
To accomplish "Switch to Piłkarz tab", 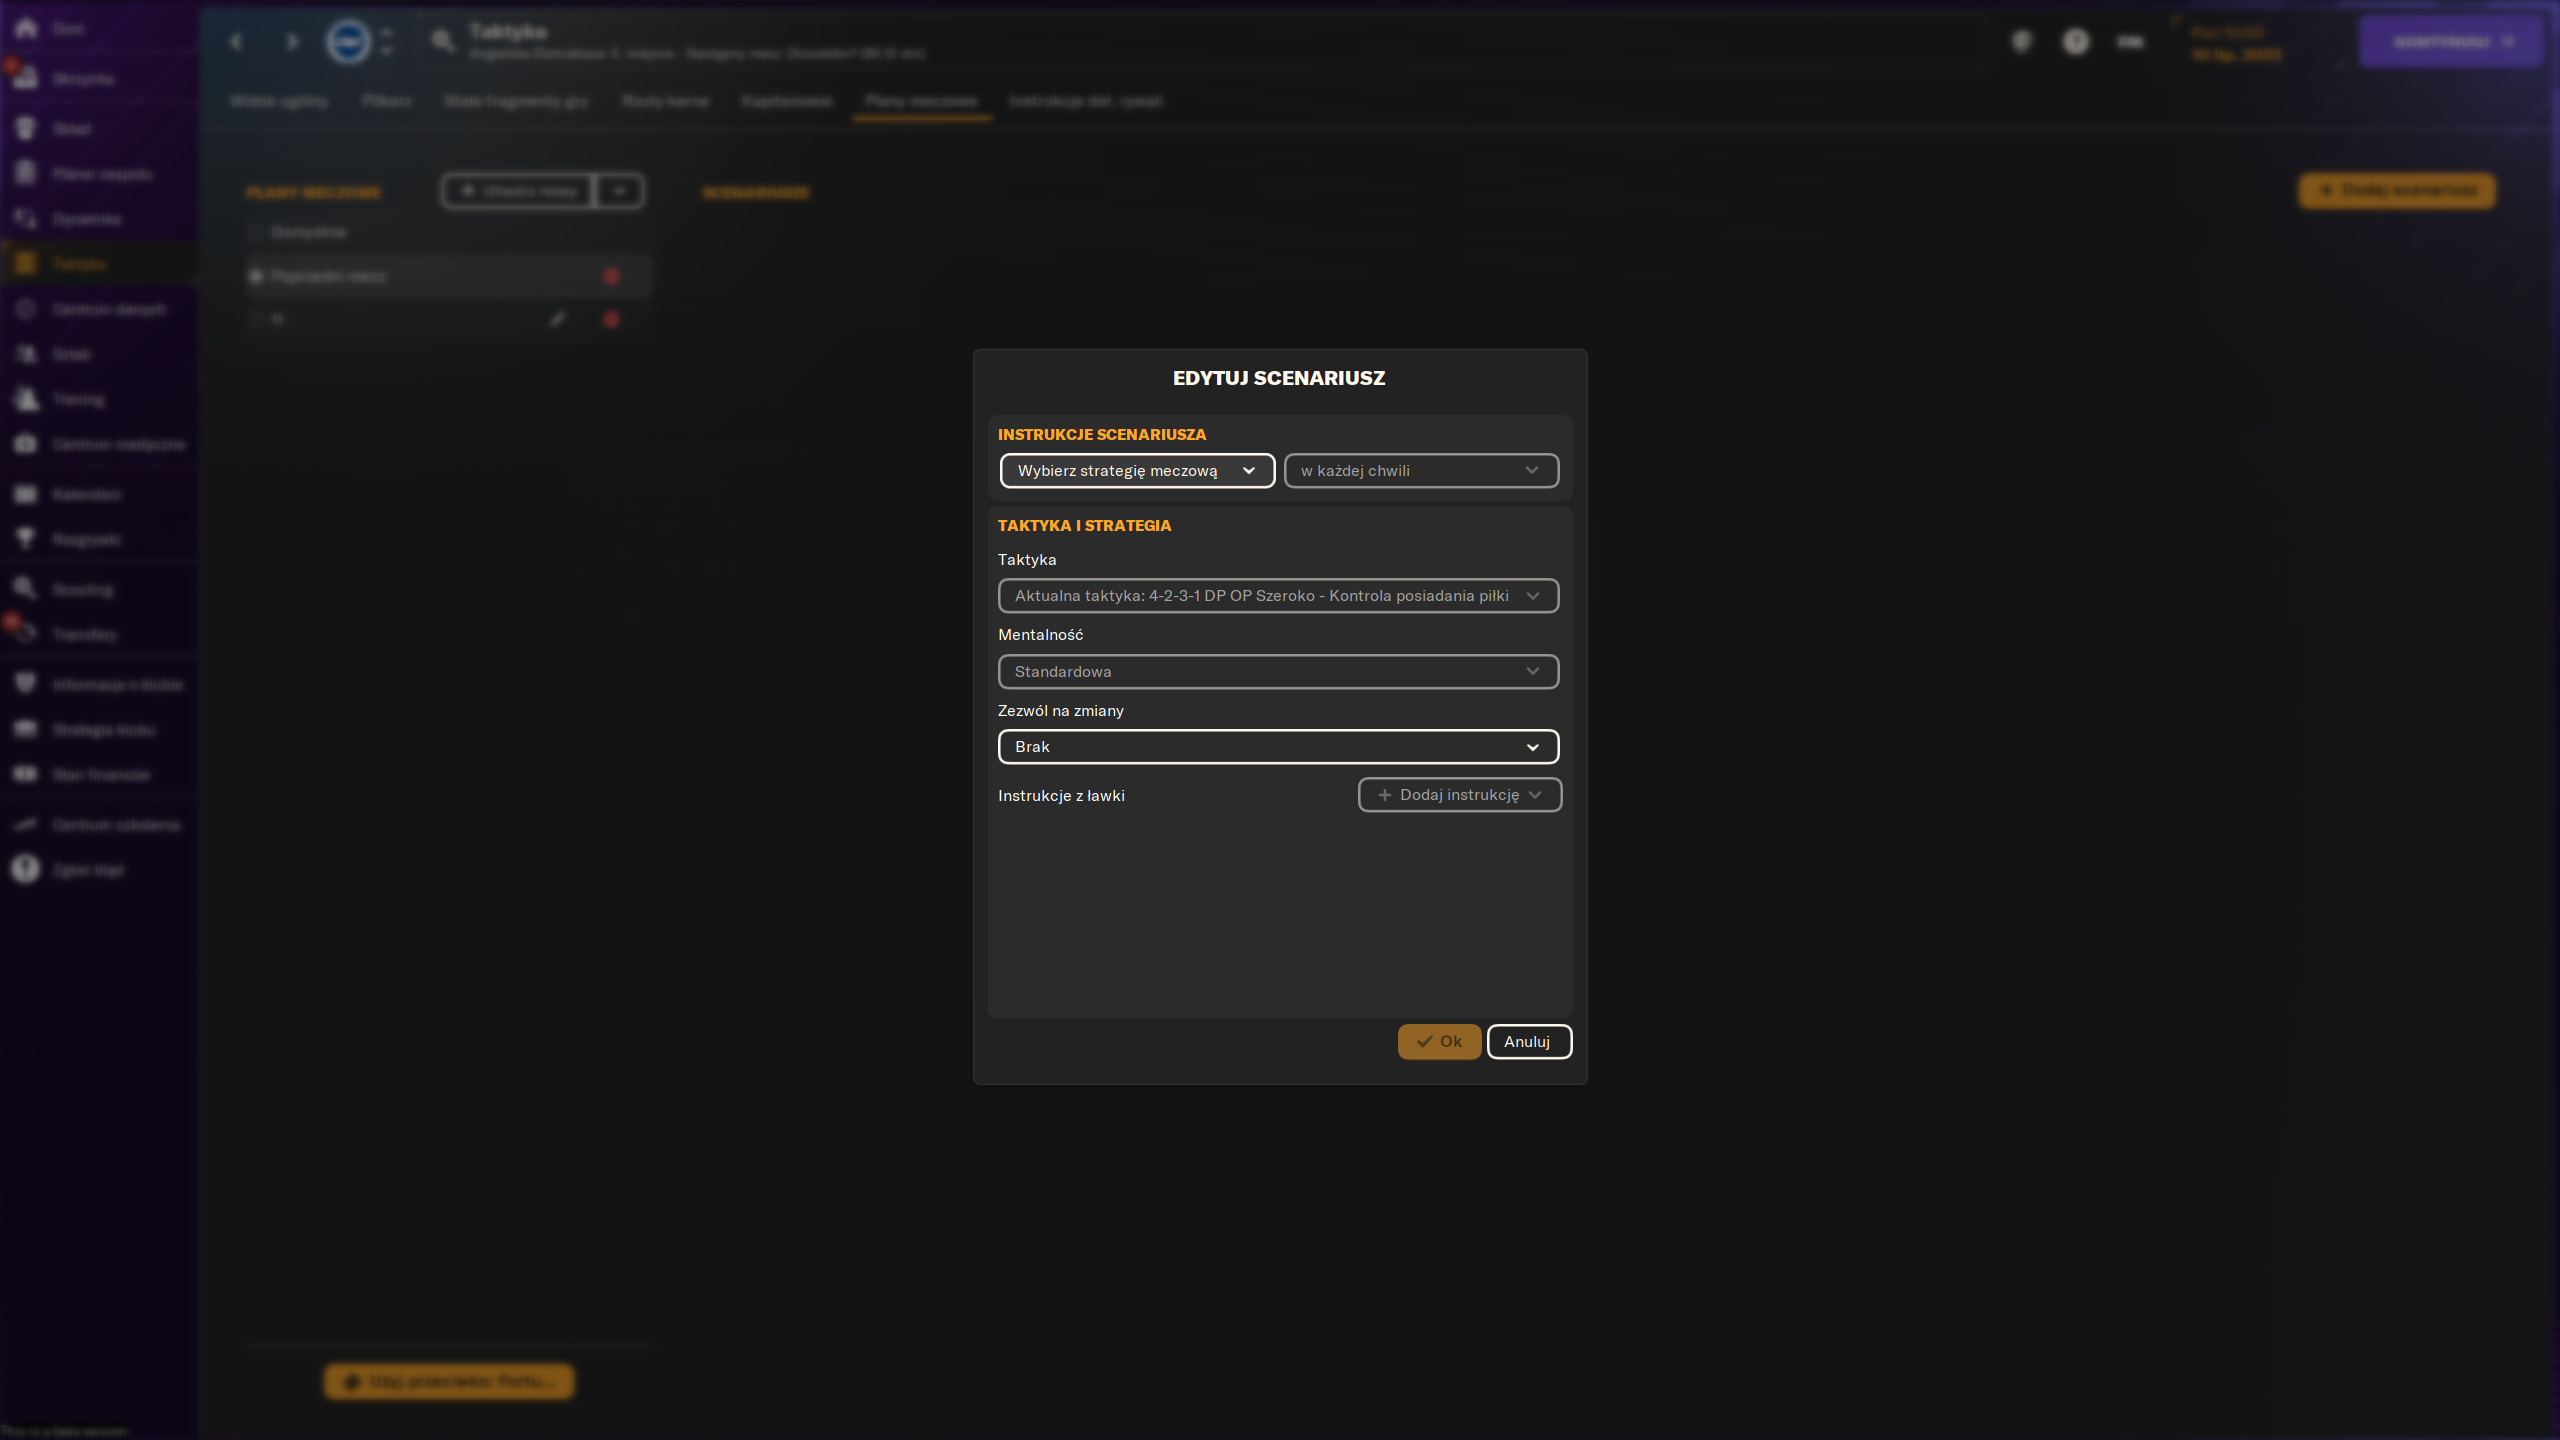I will tap(387, 101).
